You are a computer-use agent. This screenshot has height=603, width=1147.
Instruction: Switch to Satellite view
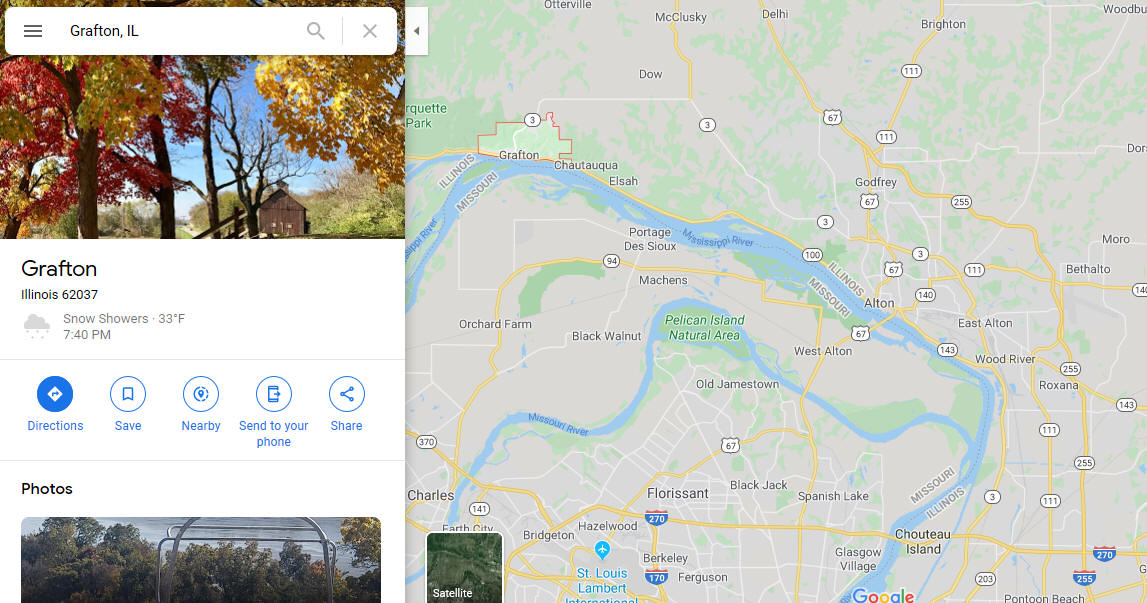pos(465,568)
